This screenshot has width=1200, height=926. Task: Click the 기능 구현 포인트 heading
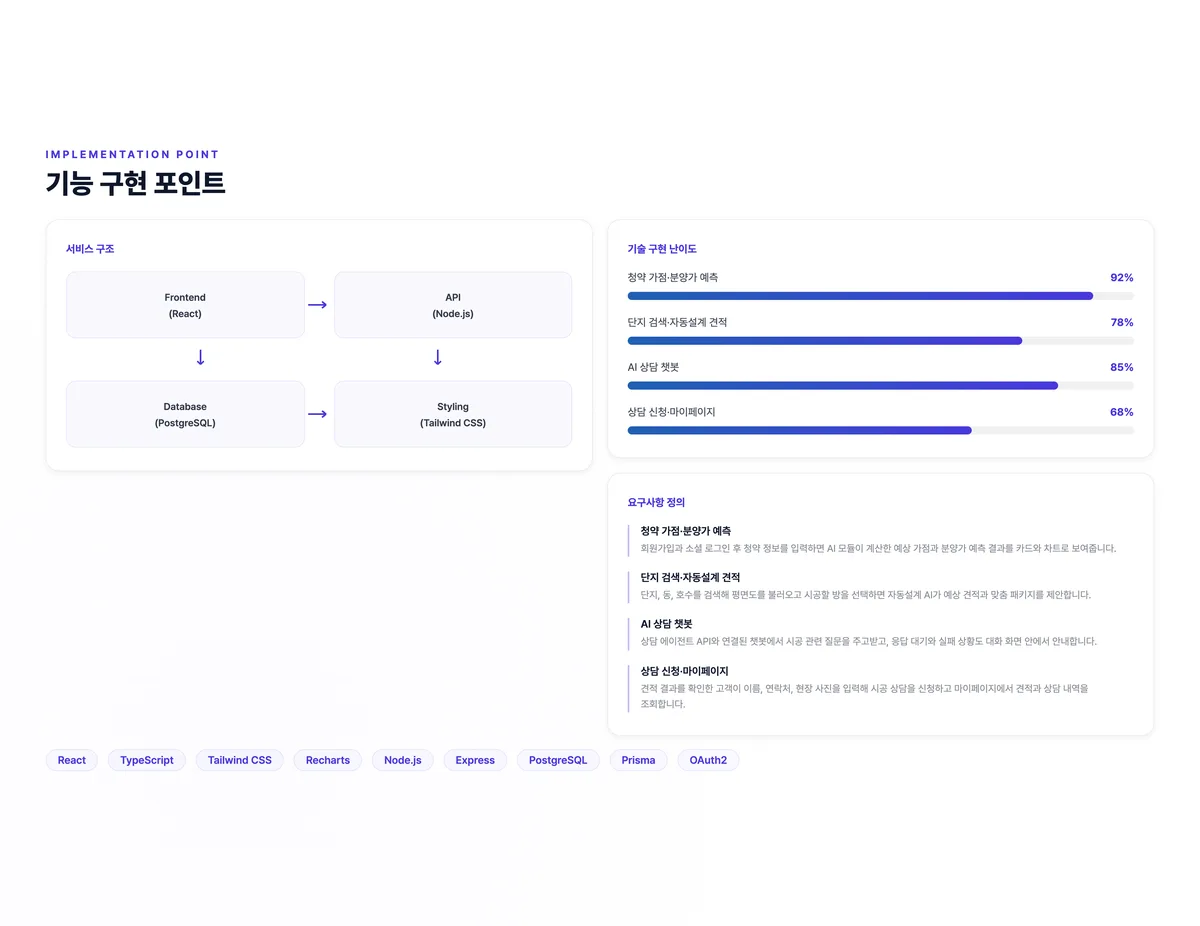[x=135, y=183]
